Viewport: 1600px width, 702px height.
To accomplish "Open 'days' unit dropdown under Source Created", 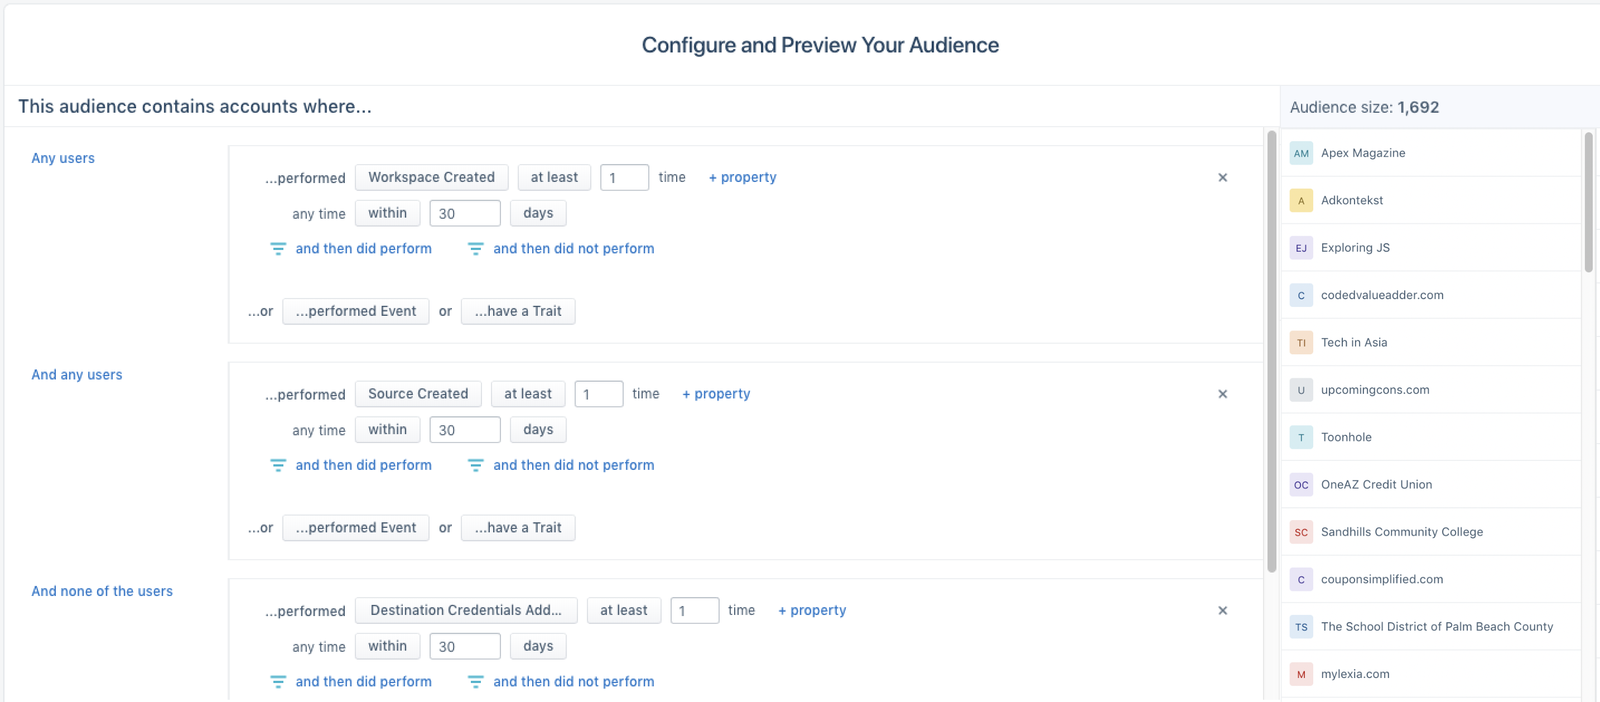I will tap(538, 430).
